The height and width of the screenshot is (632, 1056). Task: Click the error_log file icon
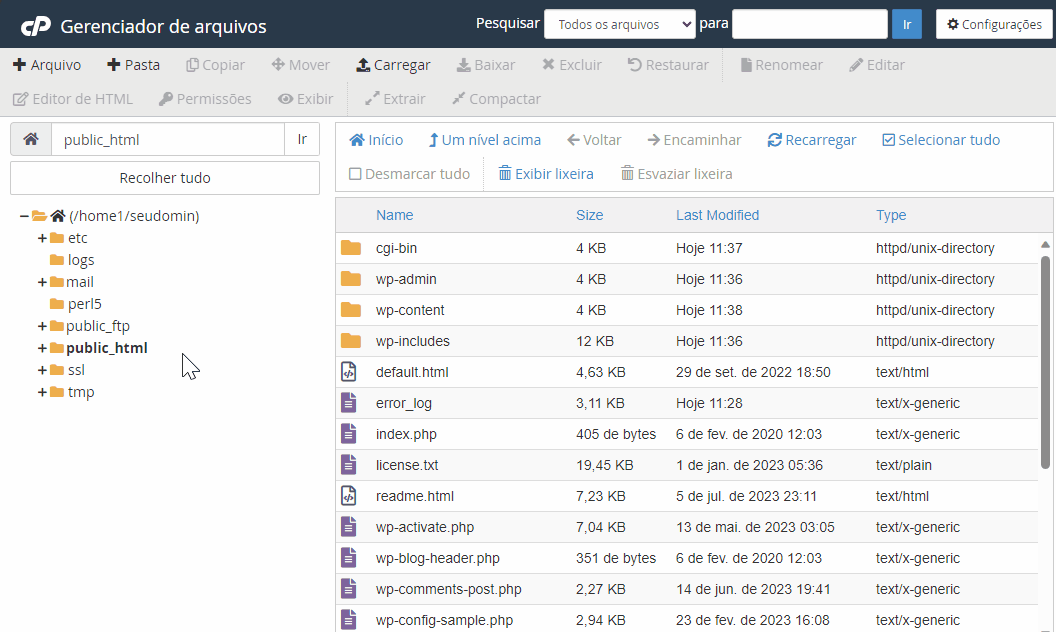click(348, 403)
